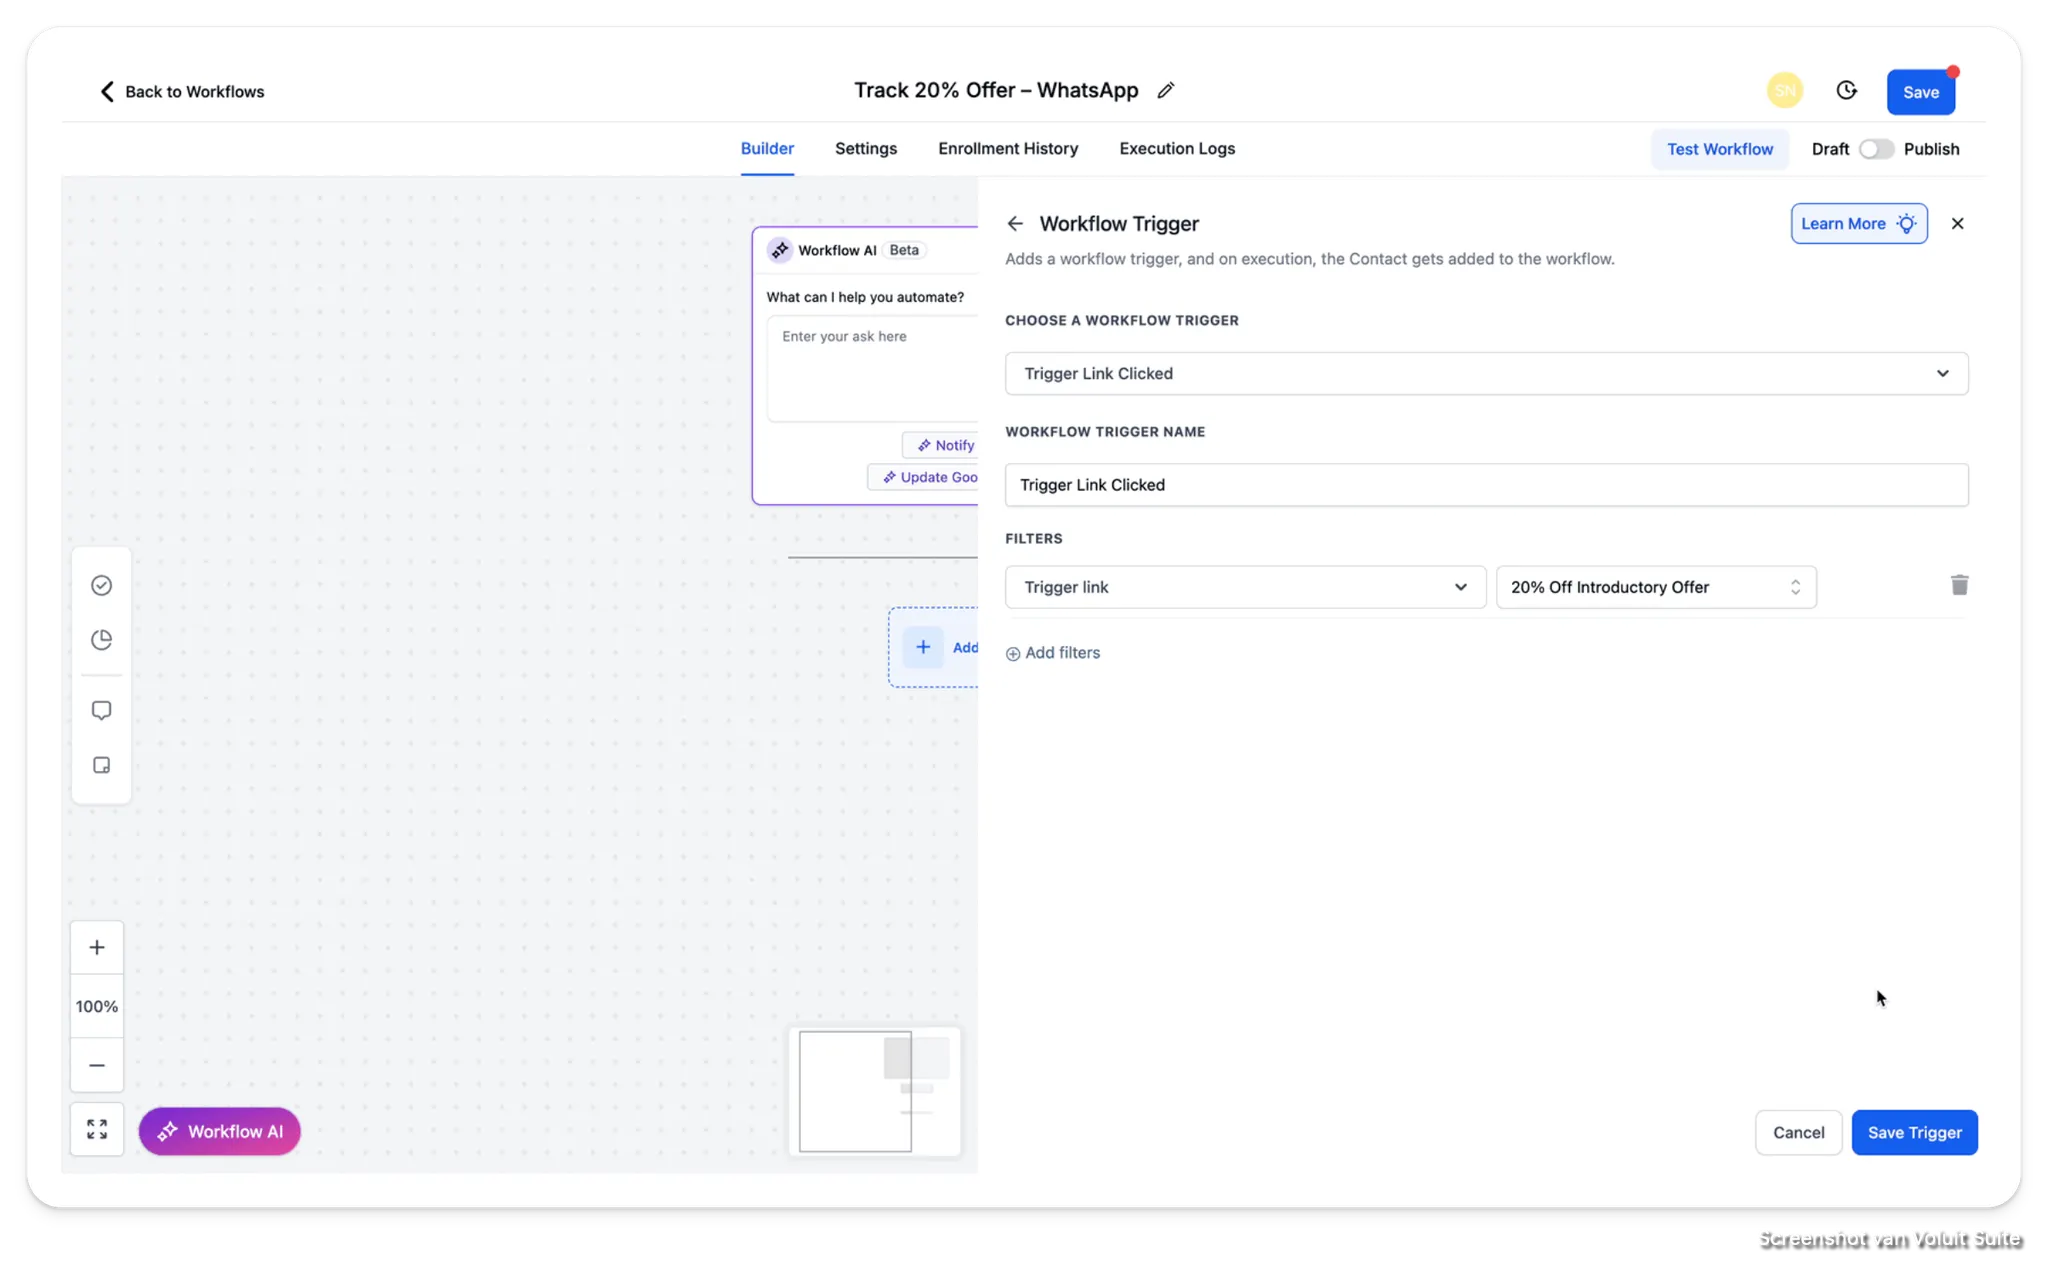Open version history clock icon
This screenshot has height=1277, width=2048.
click(1846, 91)
